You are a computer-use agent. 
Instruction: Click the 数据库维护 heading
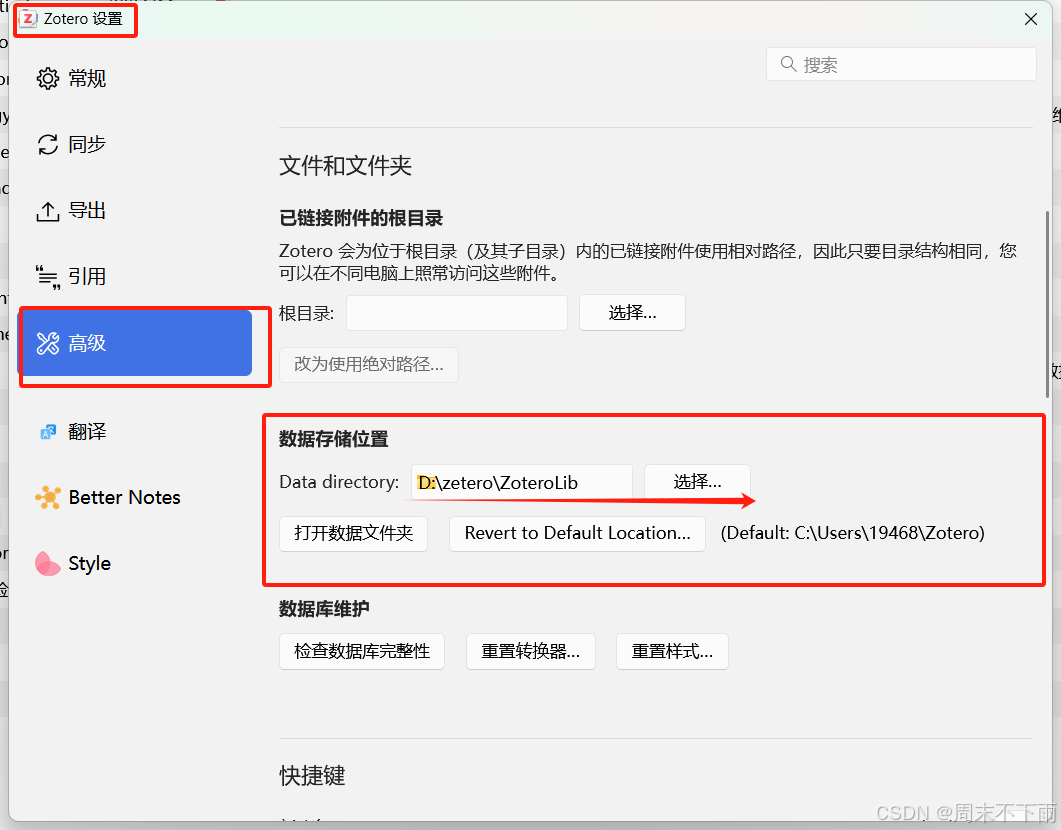[x=324, y=609]
